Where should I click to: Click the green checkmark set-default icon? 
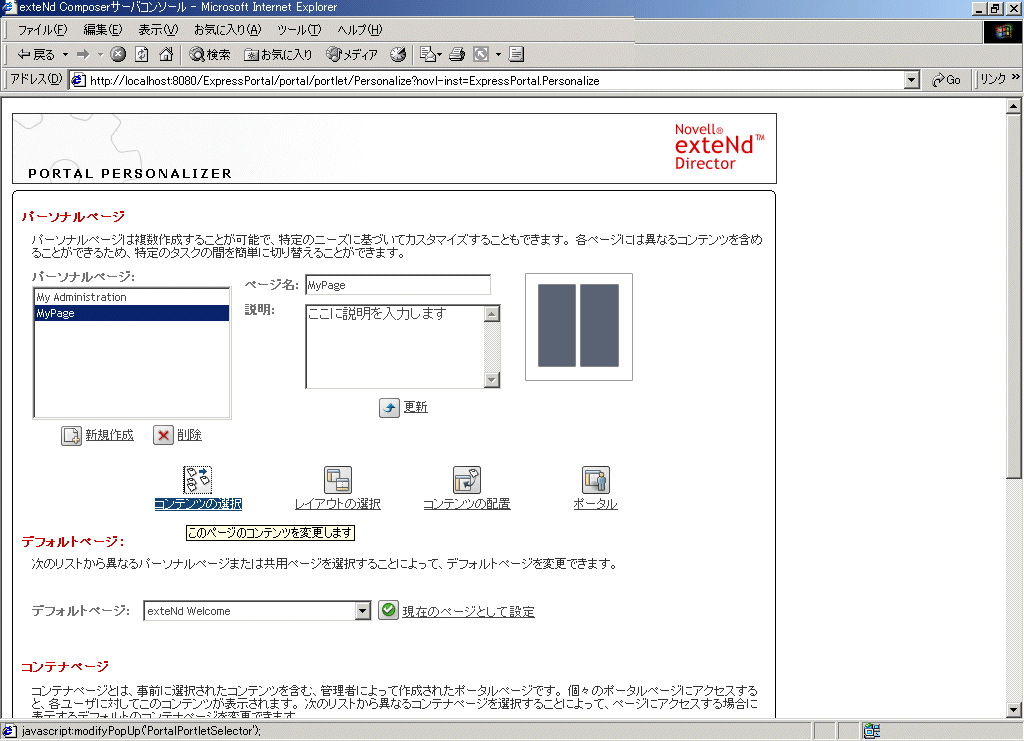click(389, 610)
